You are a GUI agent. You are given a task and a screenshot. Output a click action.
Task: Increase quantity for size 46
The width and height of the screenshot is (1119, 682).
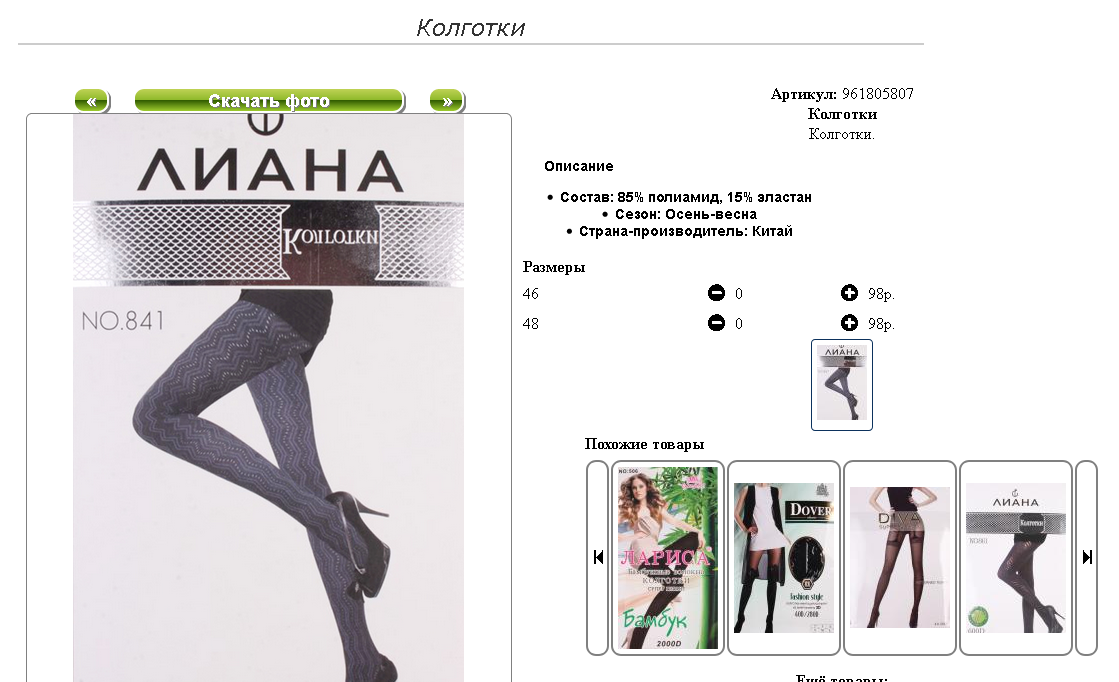click(849, 293)
